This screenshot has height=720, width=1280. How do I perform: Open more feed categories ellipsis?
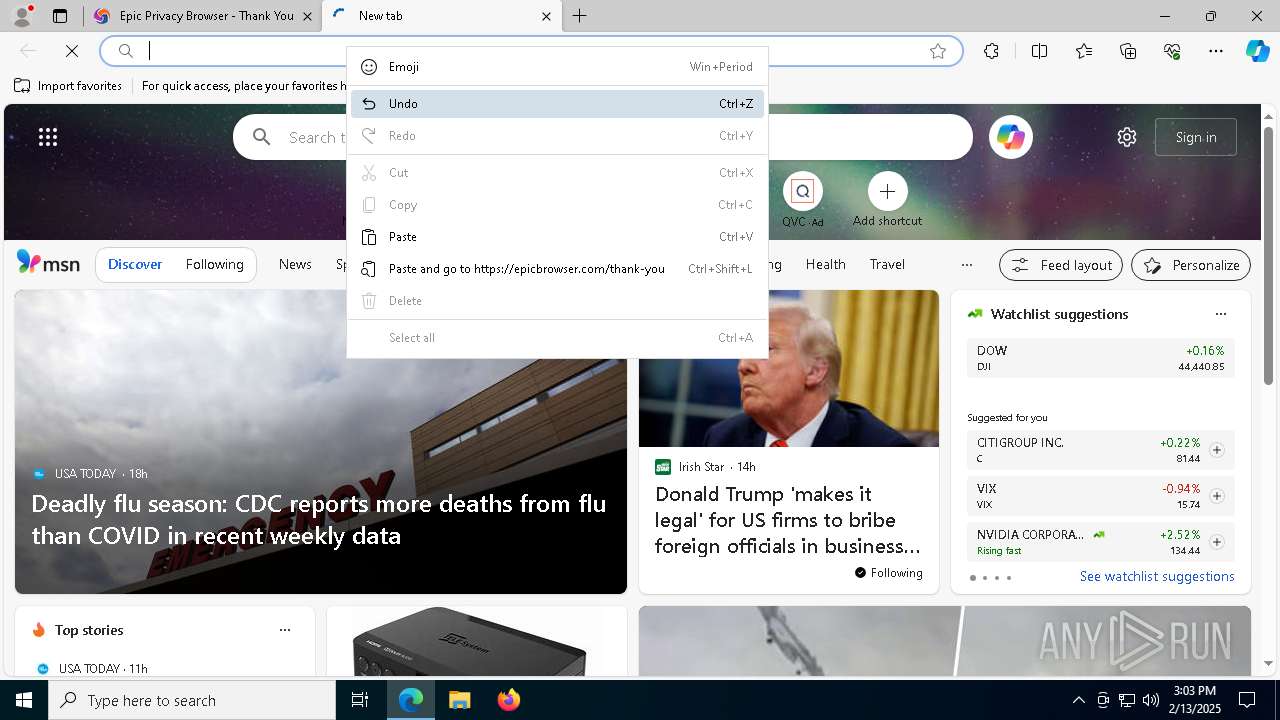(x=966, y=265)
